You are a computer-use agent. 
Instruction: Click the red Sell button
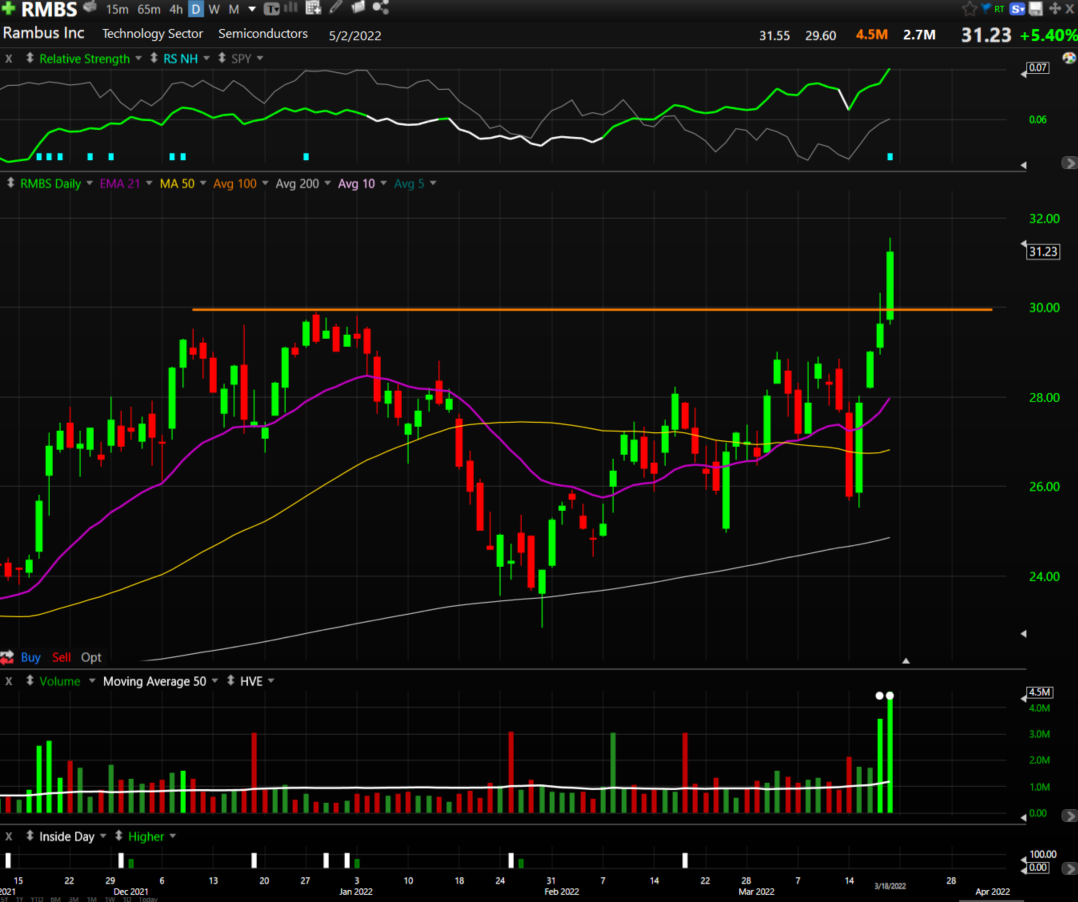point(61,657)
